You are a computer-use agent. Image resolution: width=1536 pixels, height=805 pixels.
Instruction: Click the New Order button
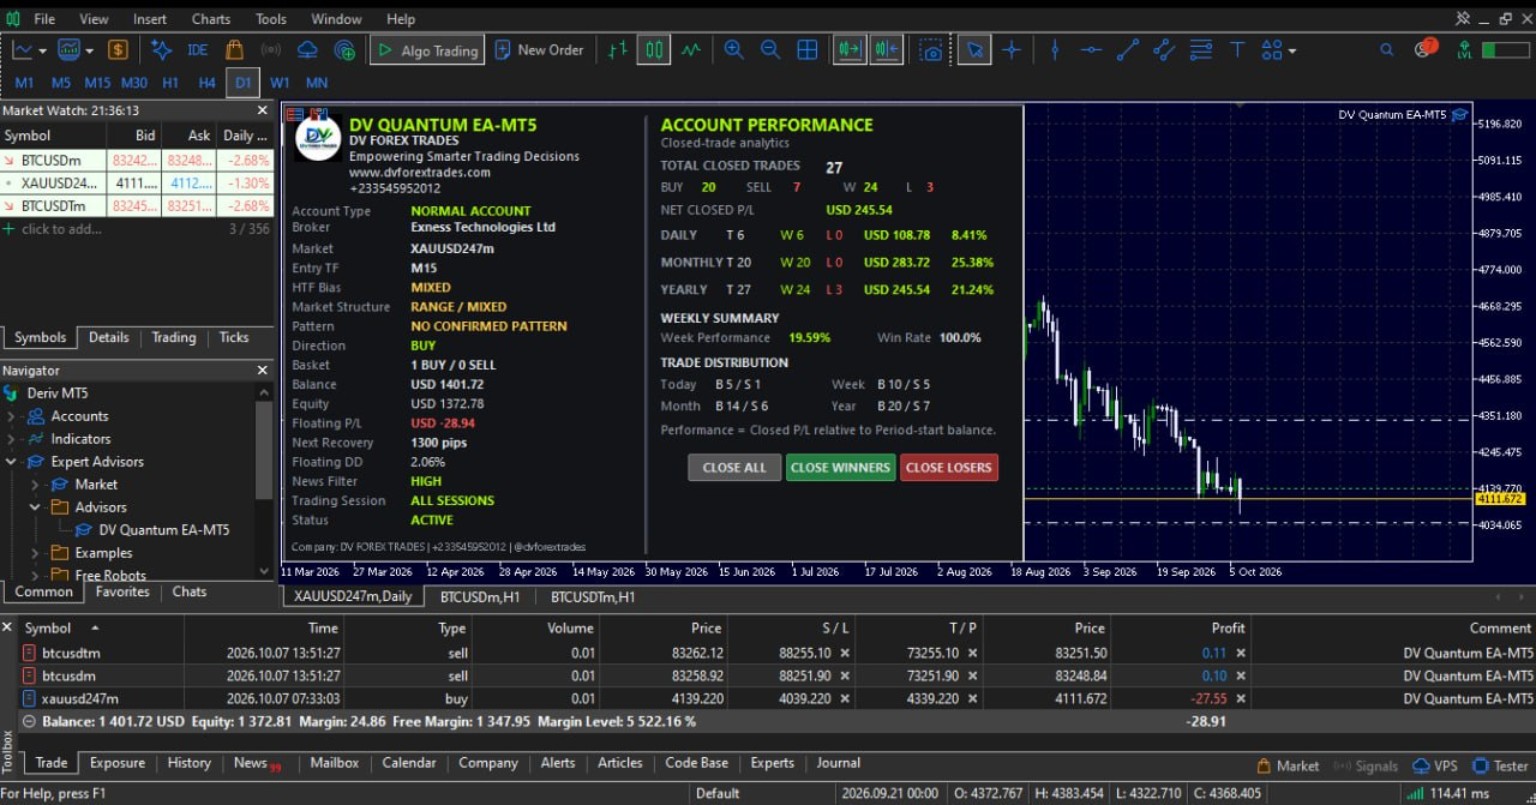pyautogui.click(x=540, y=50)
